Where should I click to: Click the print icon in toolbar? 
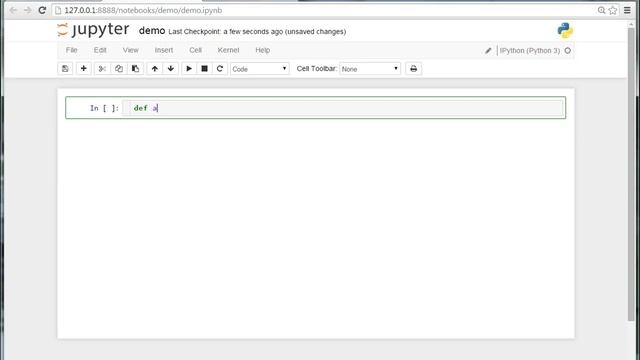(413, 69)
